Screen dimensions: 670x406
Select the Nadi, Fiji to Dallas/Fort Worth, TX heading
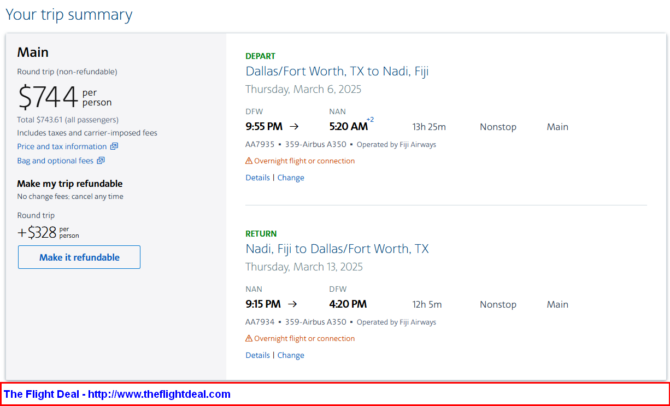(337, 249)
